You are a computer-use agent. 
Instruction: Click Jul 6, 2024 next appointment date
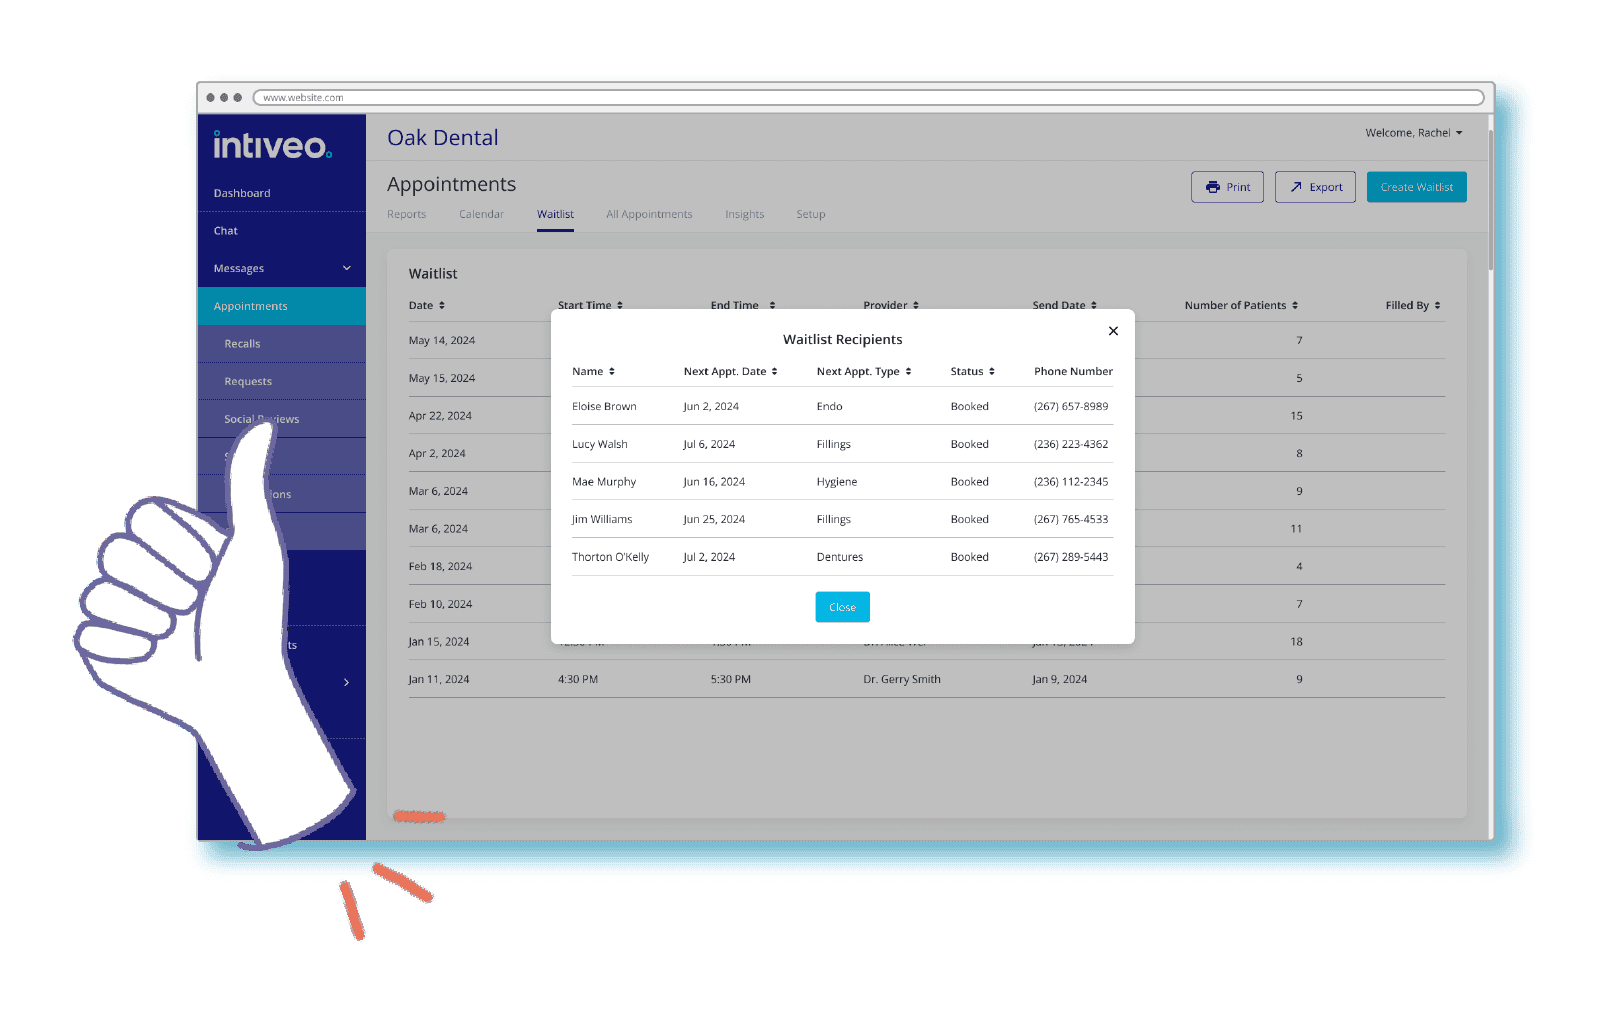pyautogui.click(x=709, y=445)
